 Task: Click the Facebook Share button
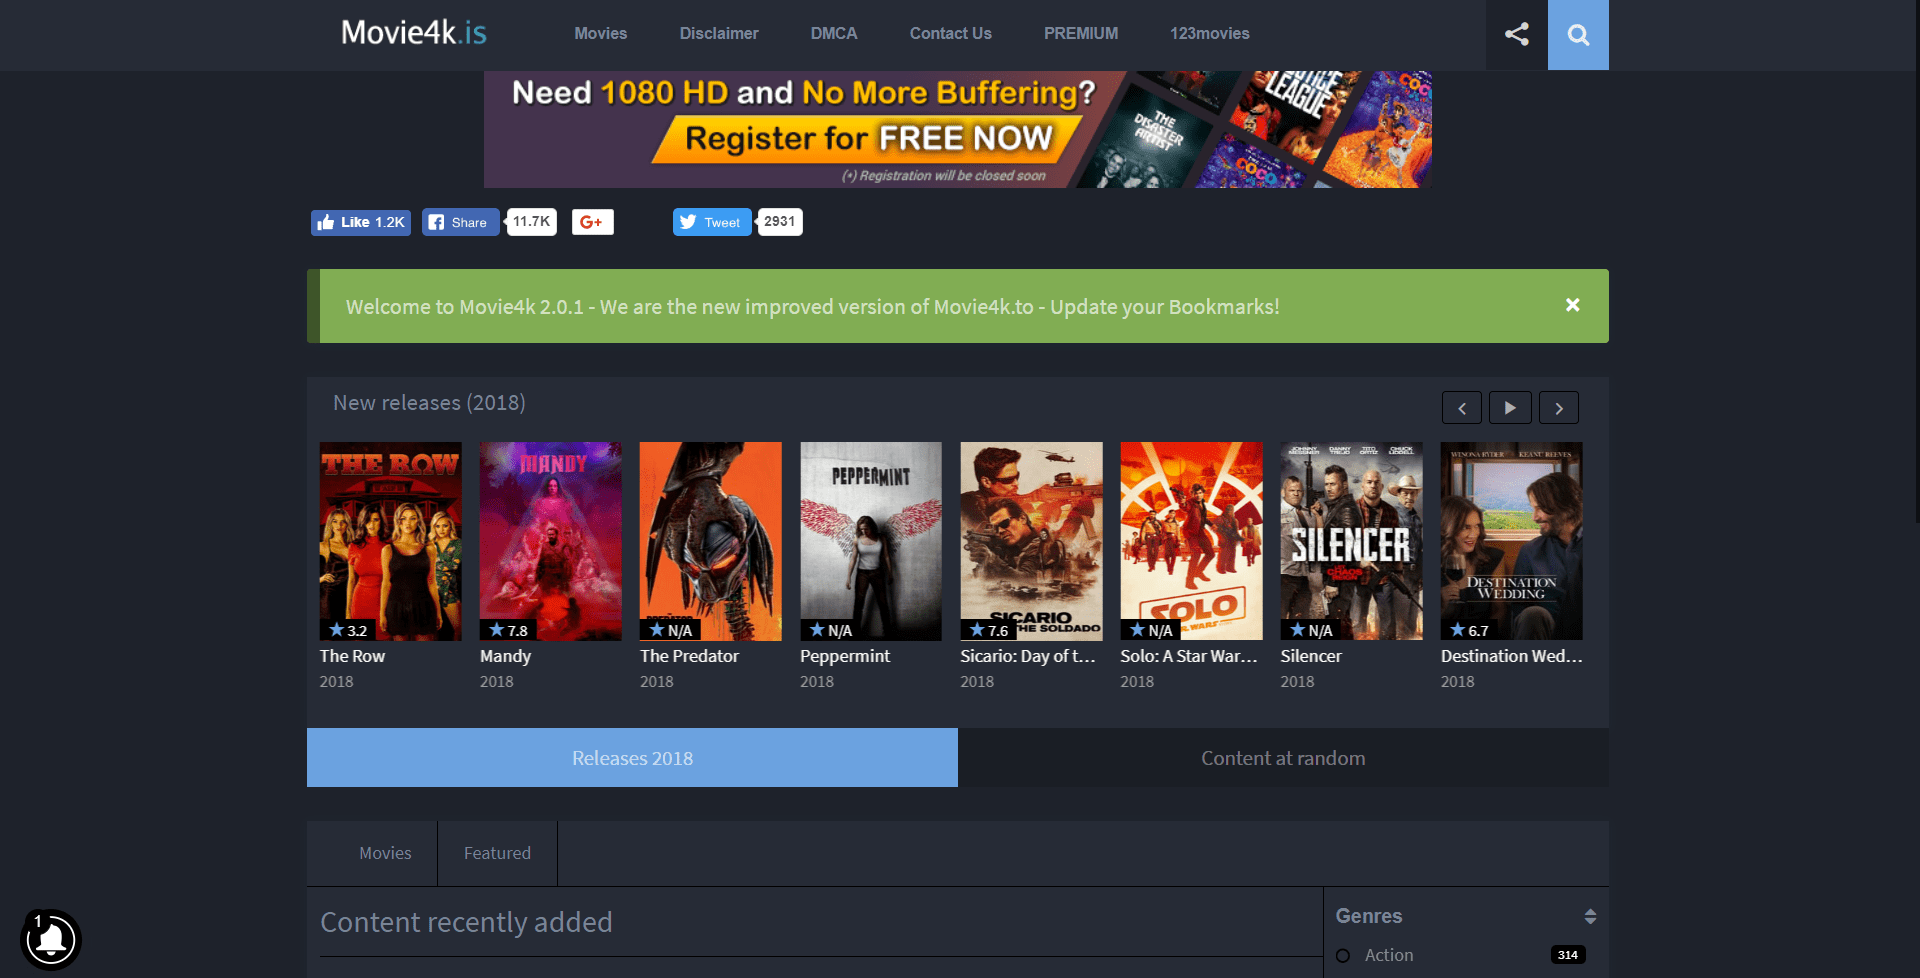[460, 222]
